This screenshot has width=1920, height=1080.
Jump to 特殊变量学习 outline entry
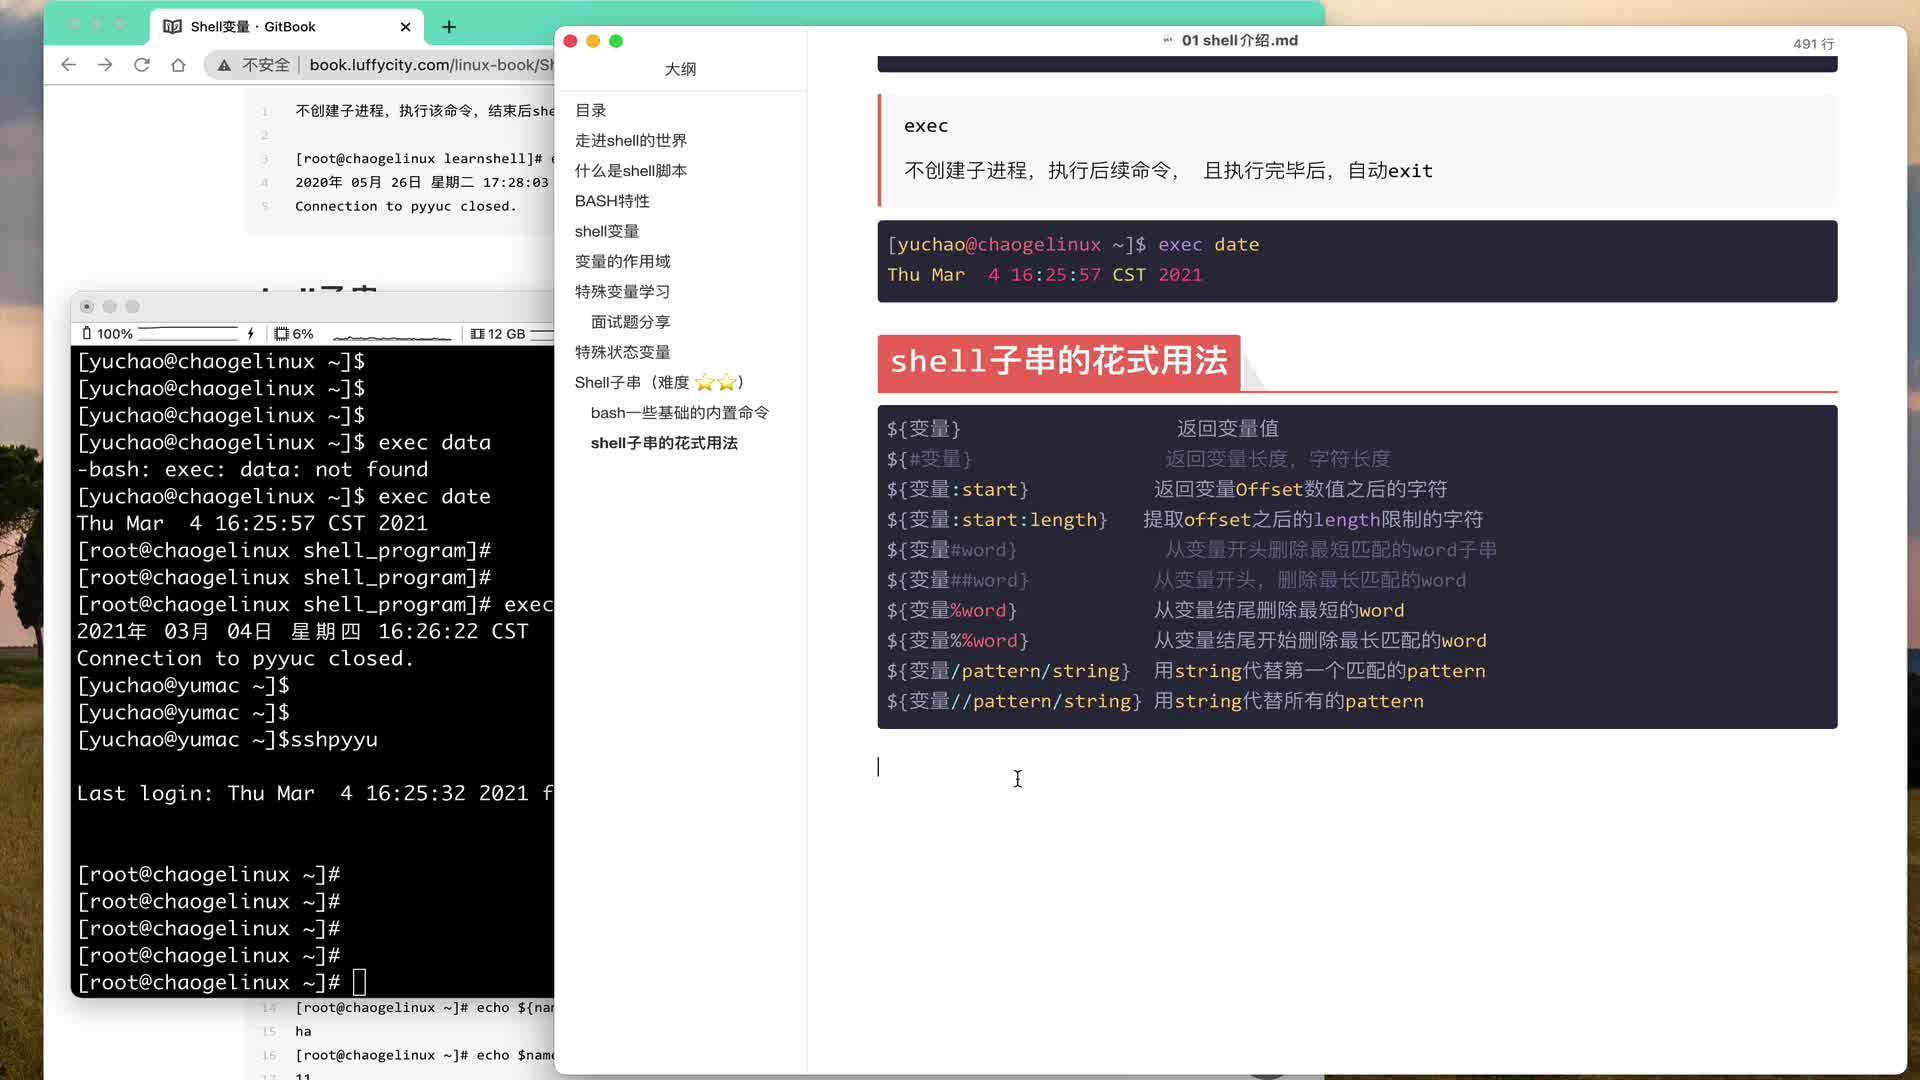tap(622, 292)
